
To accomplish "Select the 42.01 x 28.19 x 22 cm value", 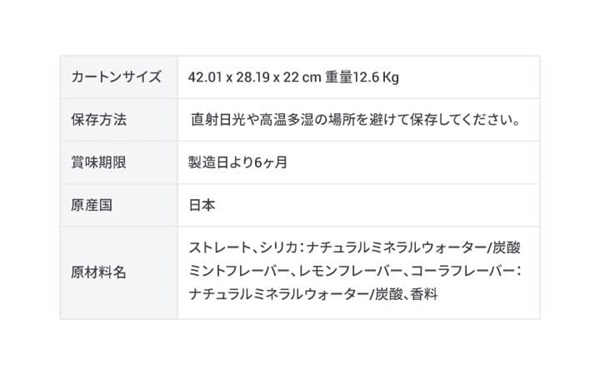I will (254, 77).
